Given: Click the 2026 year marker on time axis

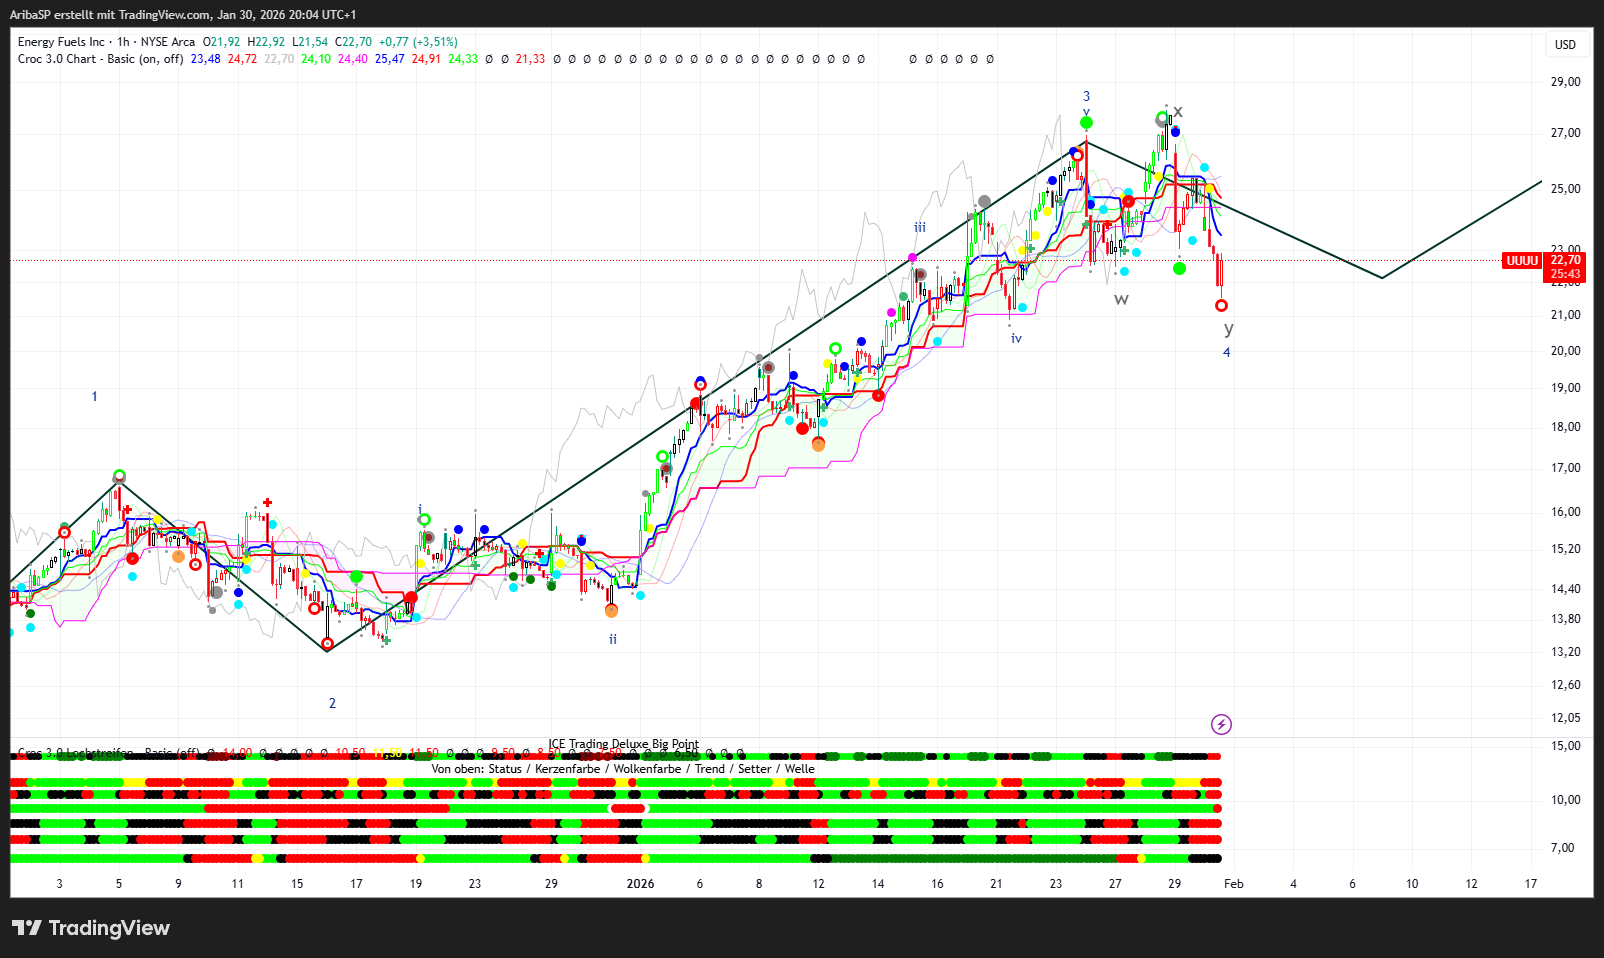Looking at the screenshot, I should point(640,884).
